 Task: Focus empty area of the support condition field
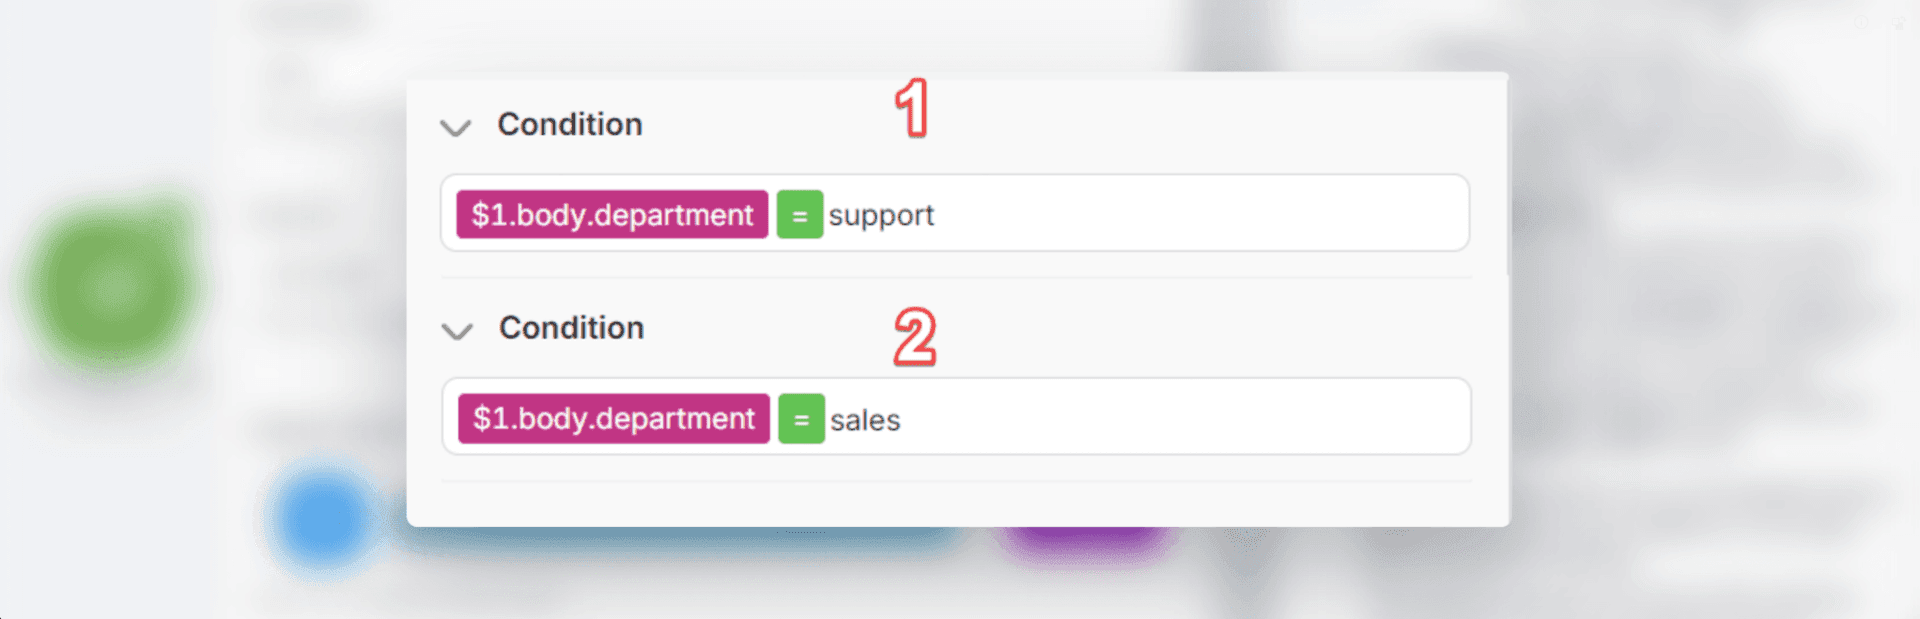tap(1200, 214)
